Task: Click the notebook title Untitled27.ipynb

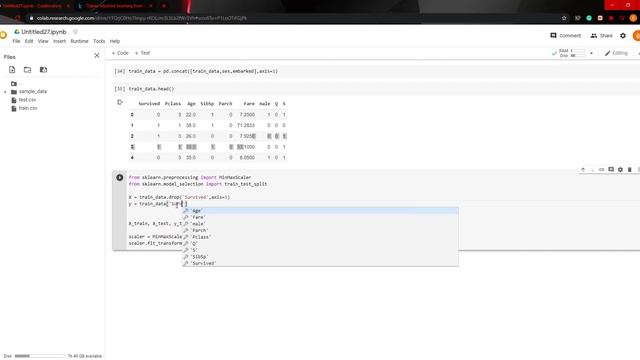Action: (x=44, y=31)
